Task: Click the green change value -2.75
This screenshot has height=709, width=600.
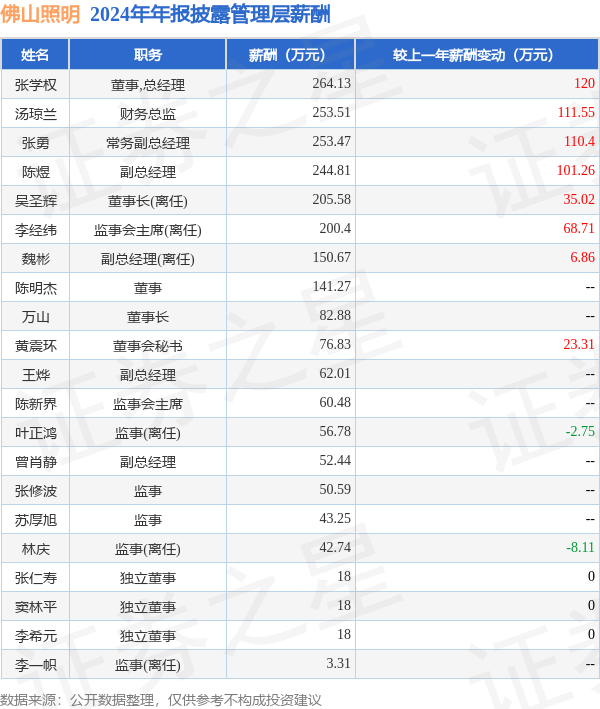Action: click(x=580, y=431)
